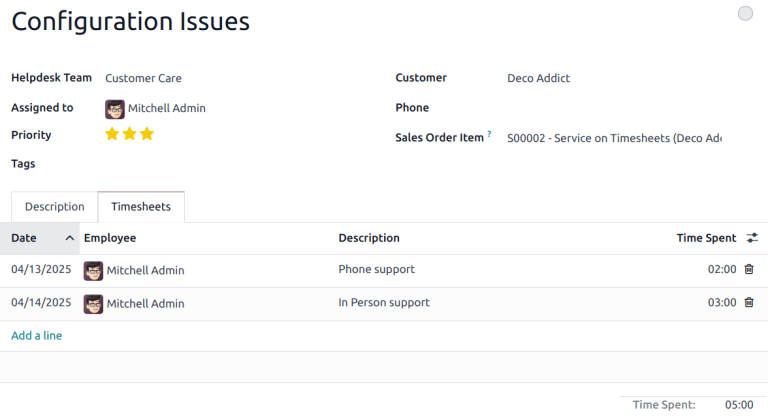Select the Timesheets tab
Screen dimensions: 768x417
[141, 207]
